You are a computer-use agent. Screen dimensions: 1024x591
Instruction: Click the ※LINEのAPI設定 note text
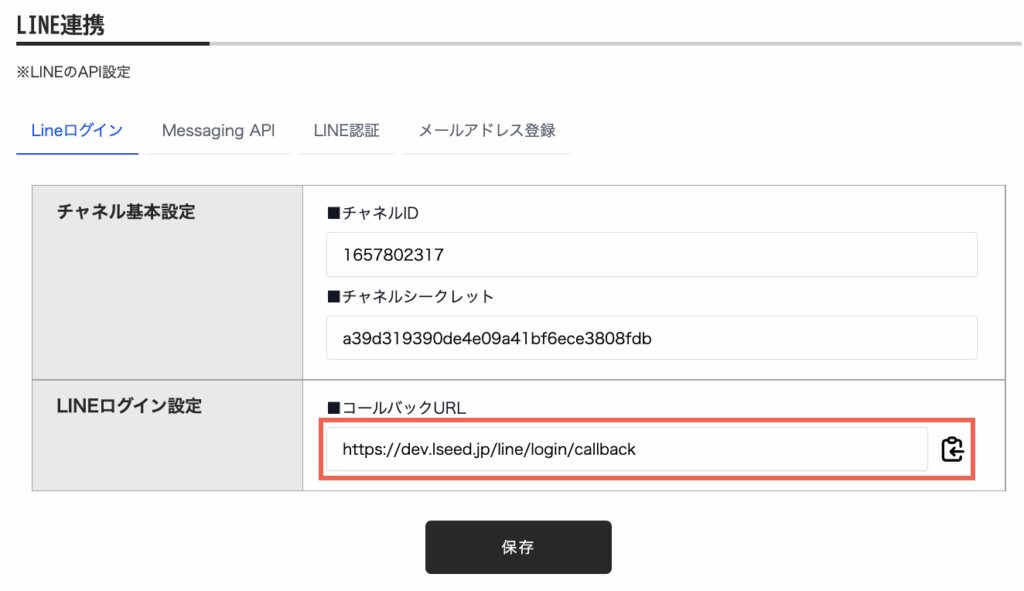pyautogui.click(x=73, y=72)
